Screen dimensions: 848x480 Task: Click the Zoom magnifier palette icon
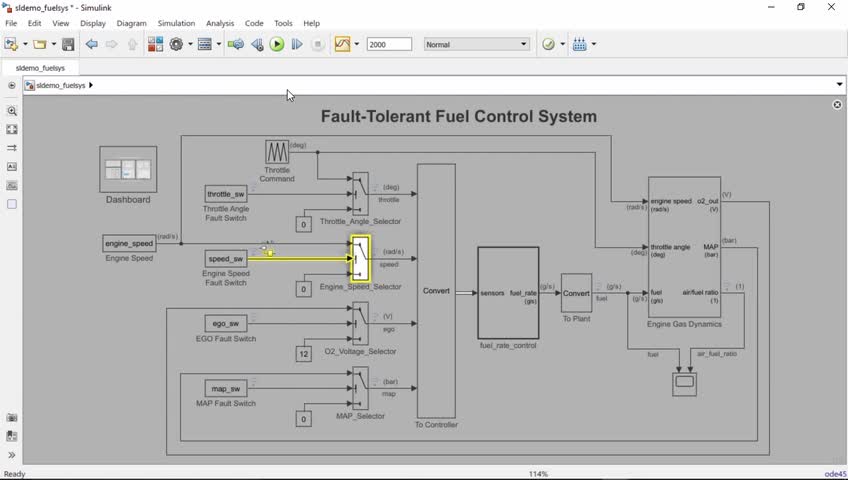[12, 111]
